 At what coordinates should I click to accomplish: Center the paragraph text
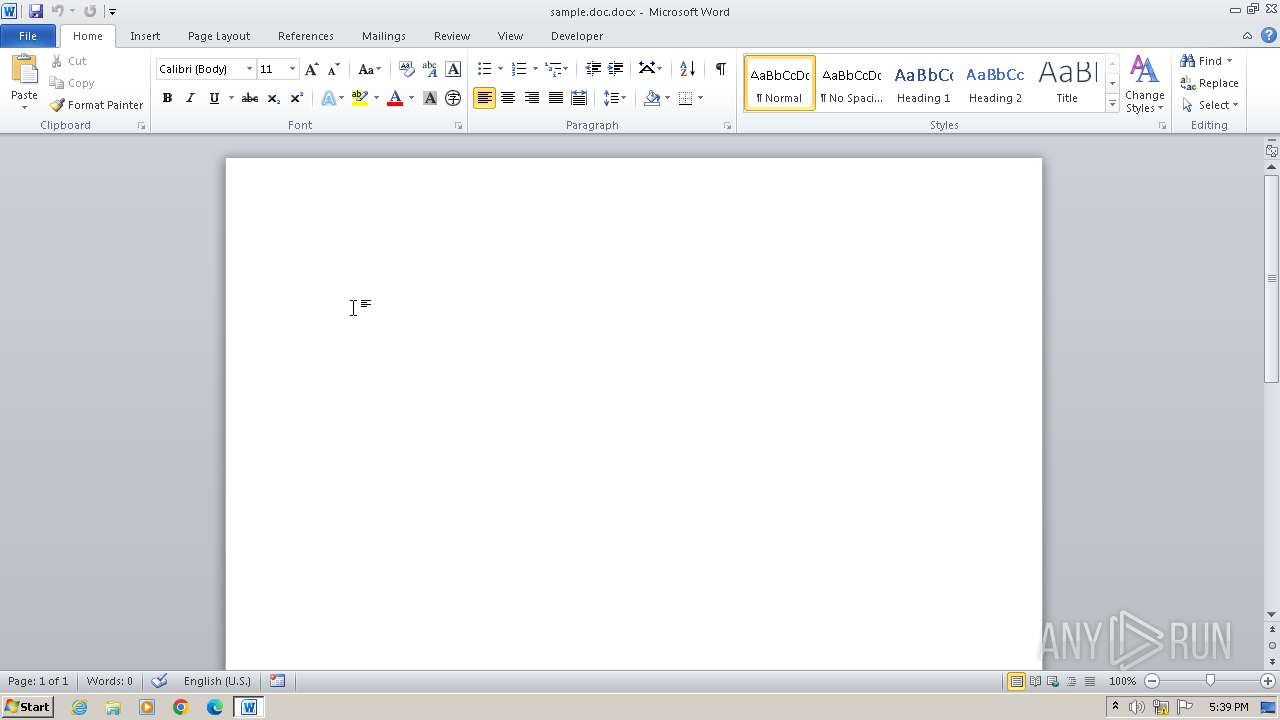click(508, 98)
